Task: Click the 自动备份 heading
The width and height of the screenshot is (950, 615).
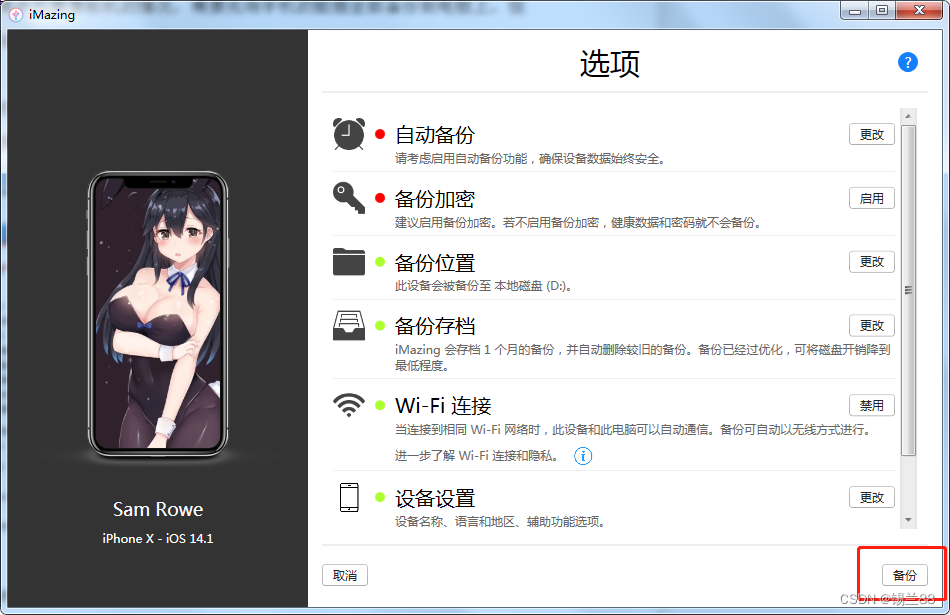Action: click(435, 135)
